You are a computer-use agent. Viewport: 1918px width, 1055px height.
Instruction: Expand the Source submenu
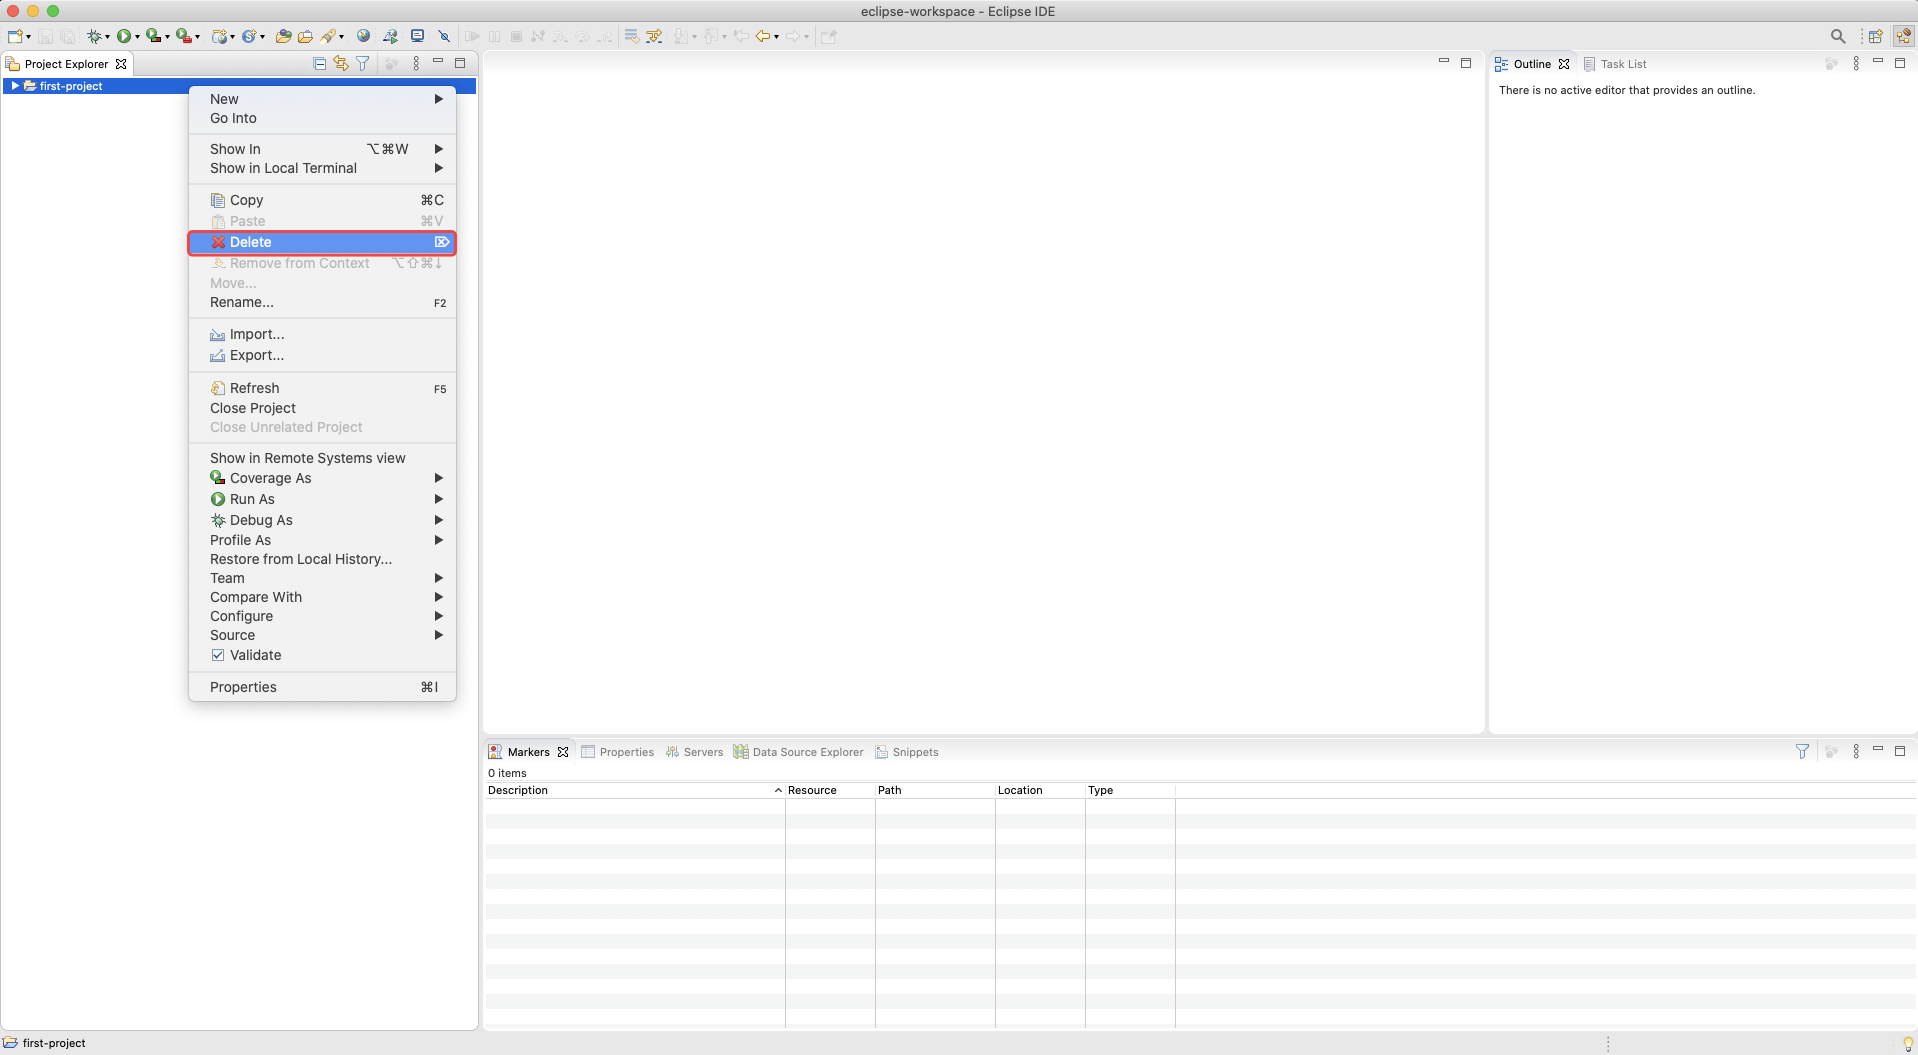click(x=322, y=635)
